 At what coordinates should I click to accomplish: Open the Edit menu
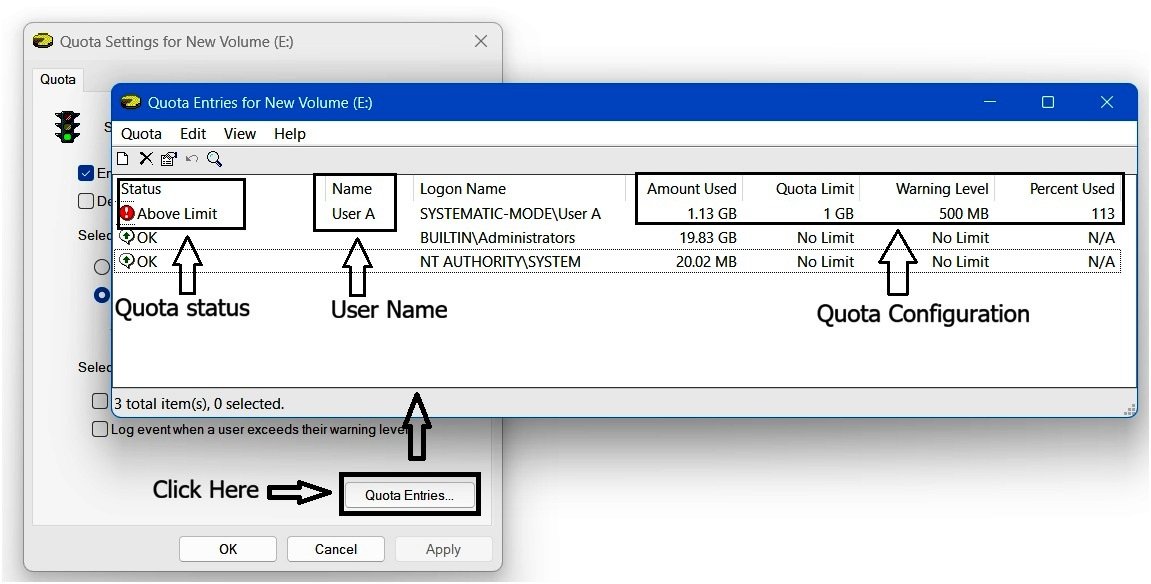click(193, 134)
